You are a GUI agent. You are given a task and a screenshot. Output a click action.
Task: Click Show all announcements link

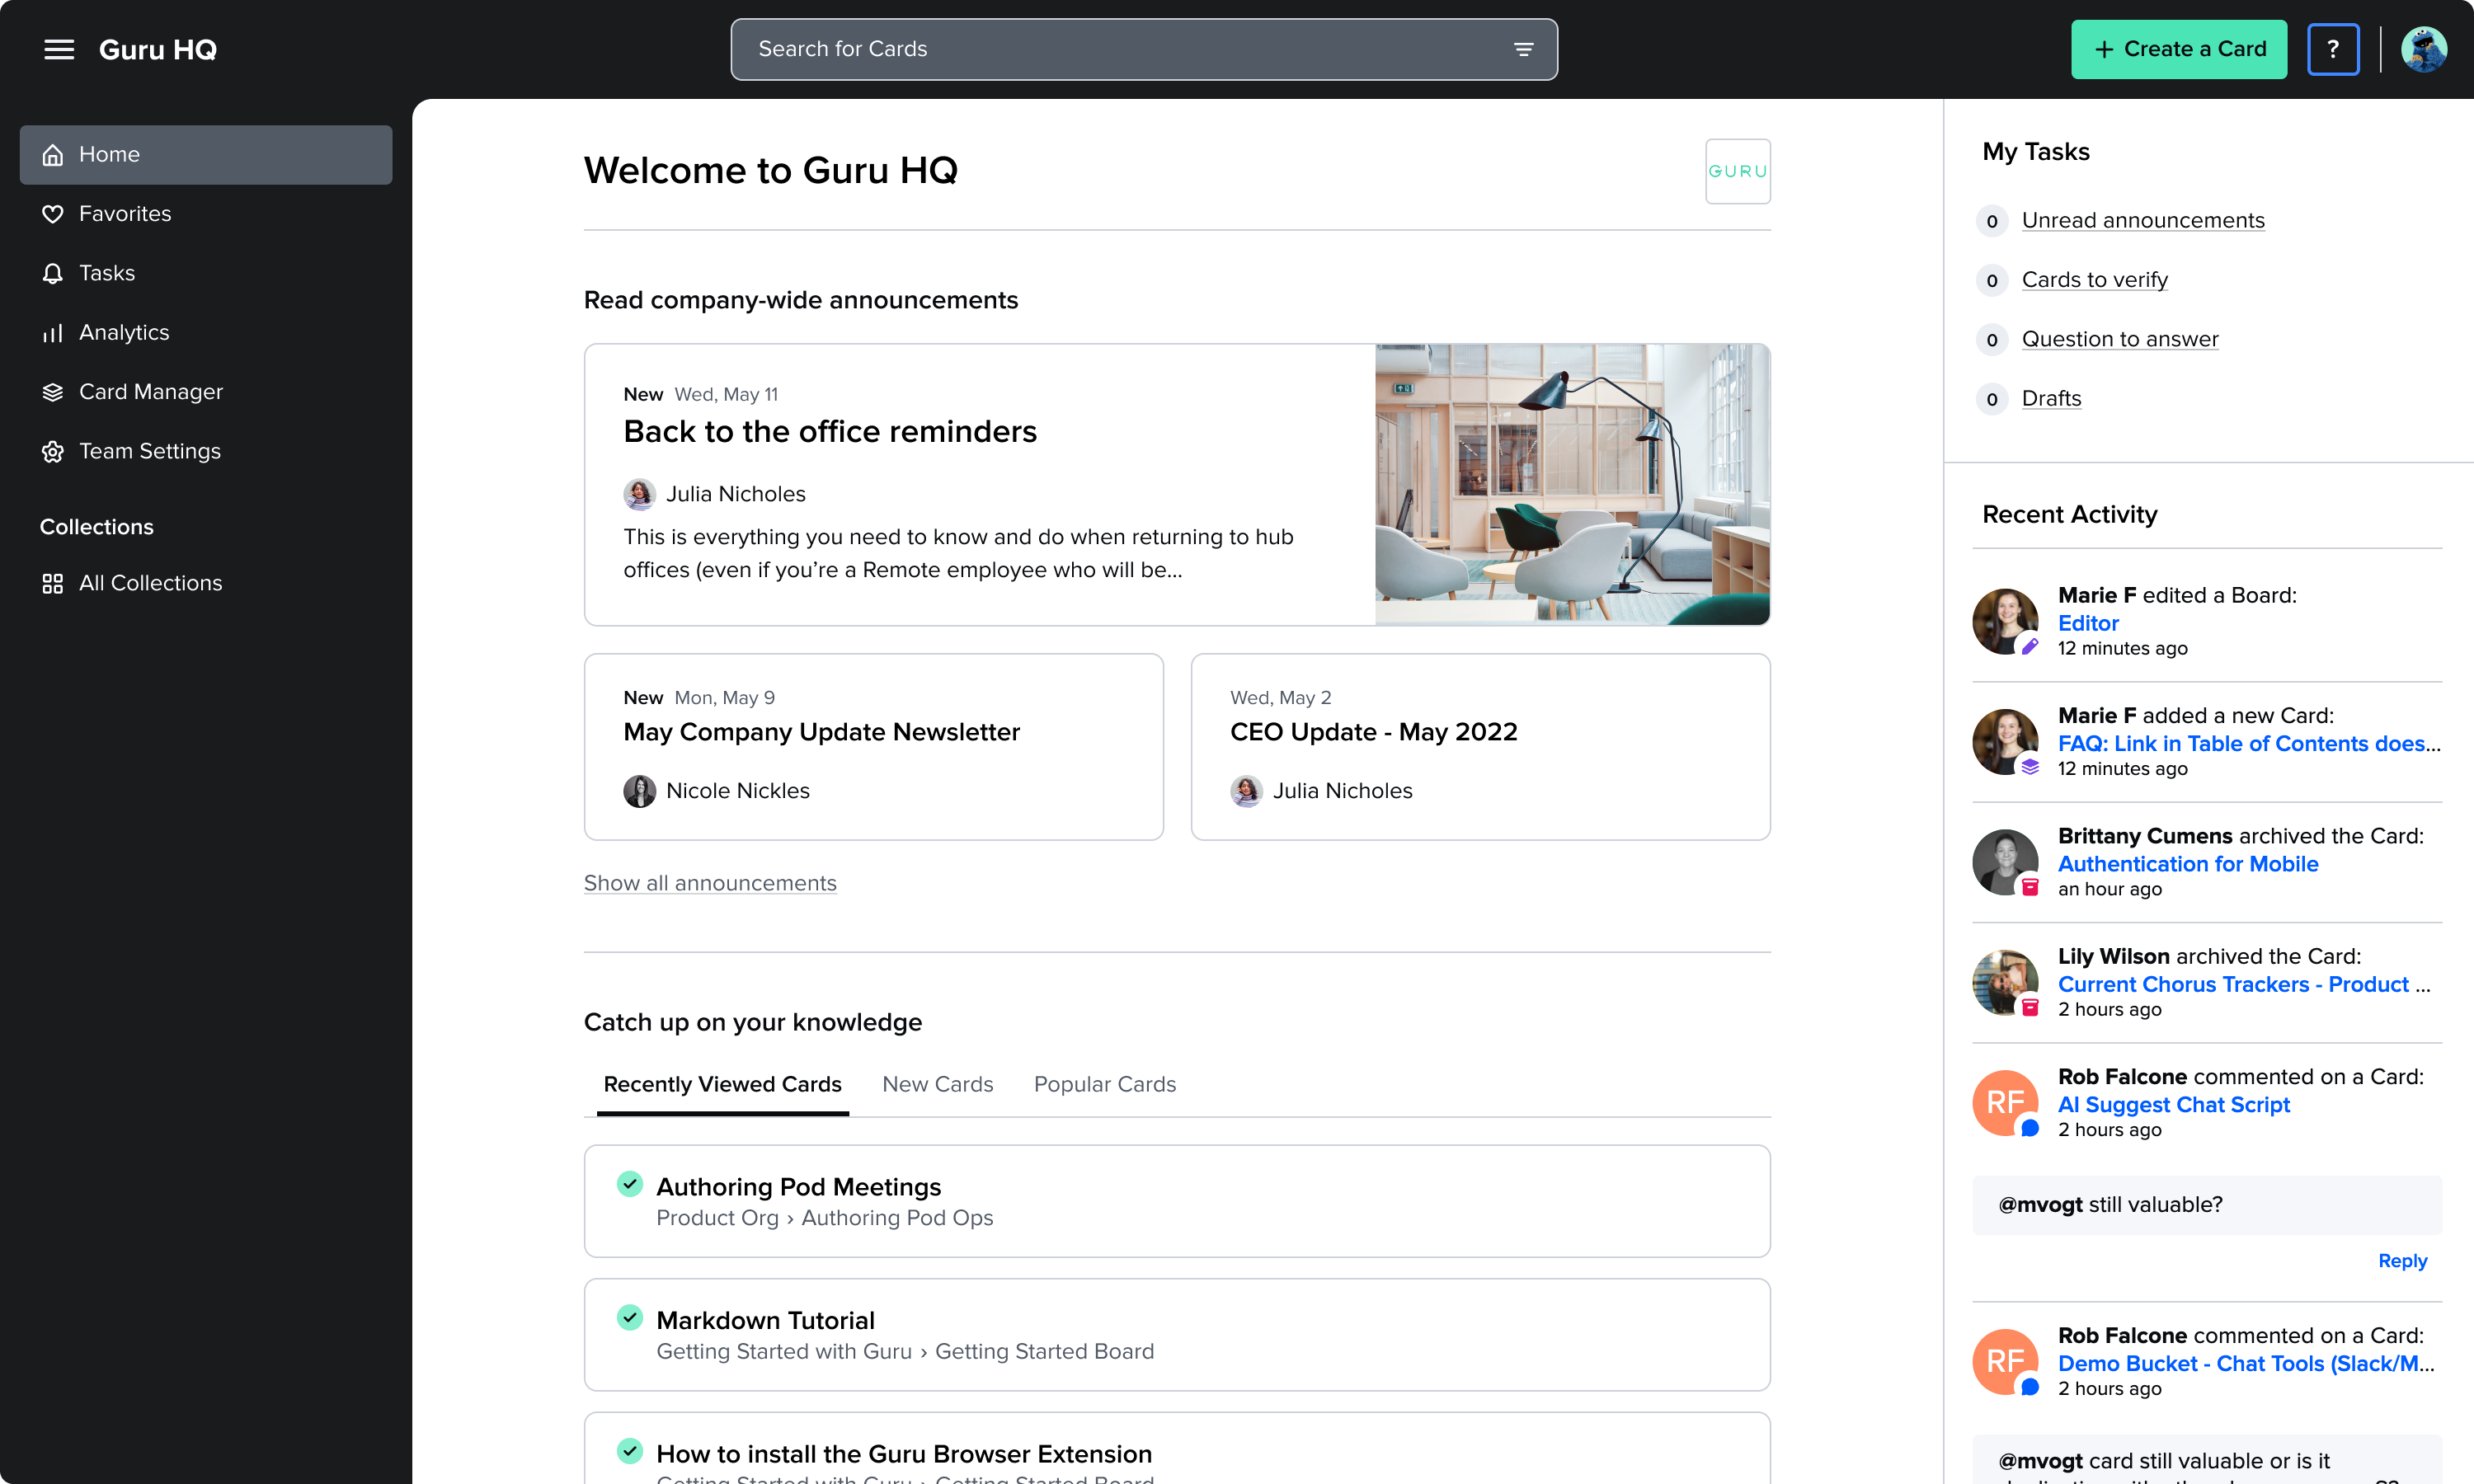tap(710, 883)
